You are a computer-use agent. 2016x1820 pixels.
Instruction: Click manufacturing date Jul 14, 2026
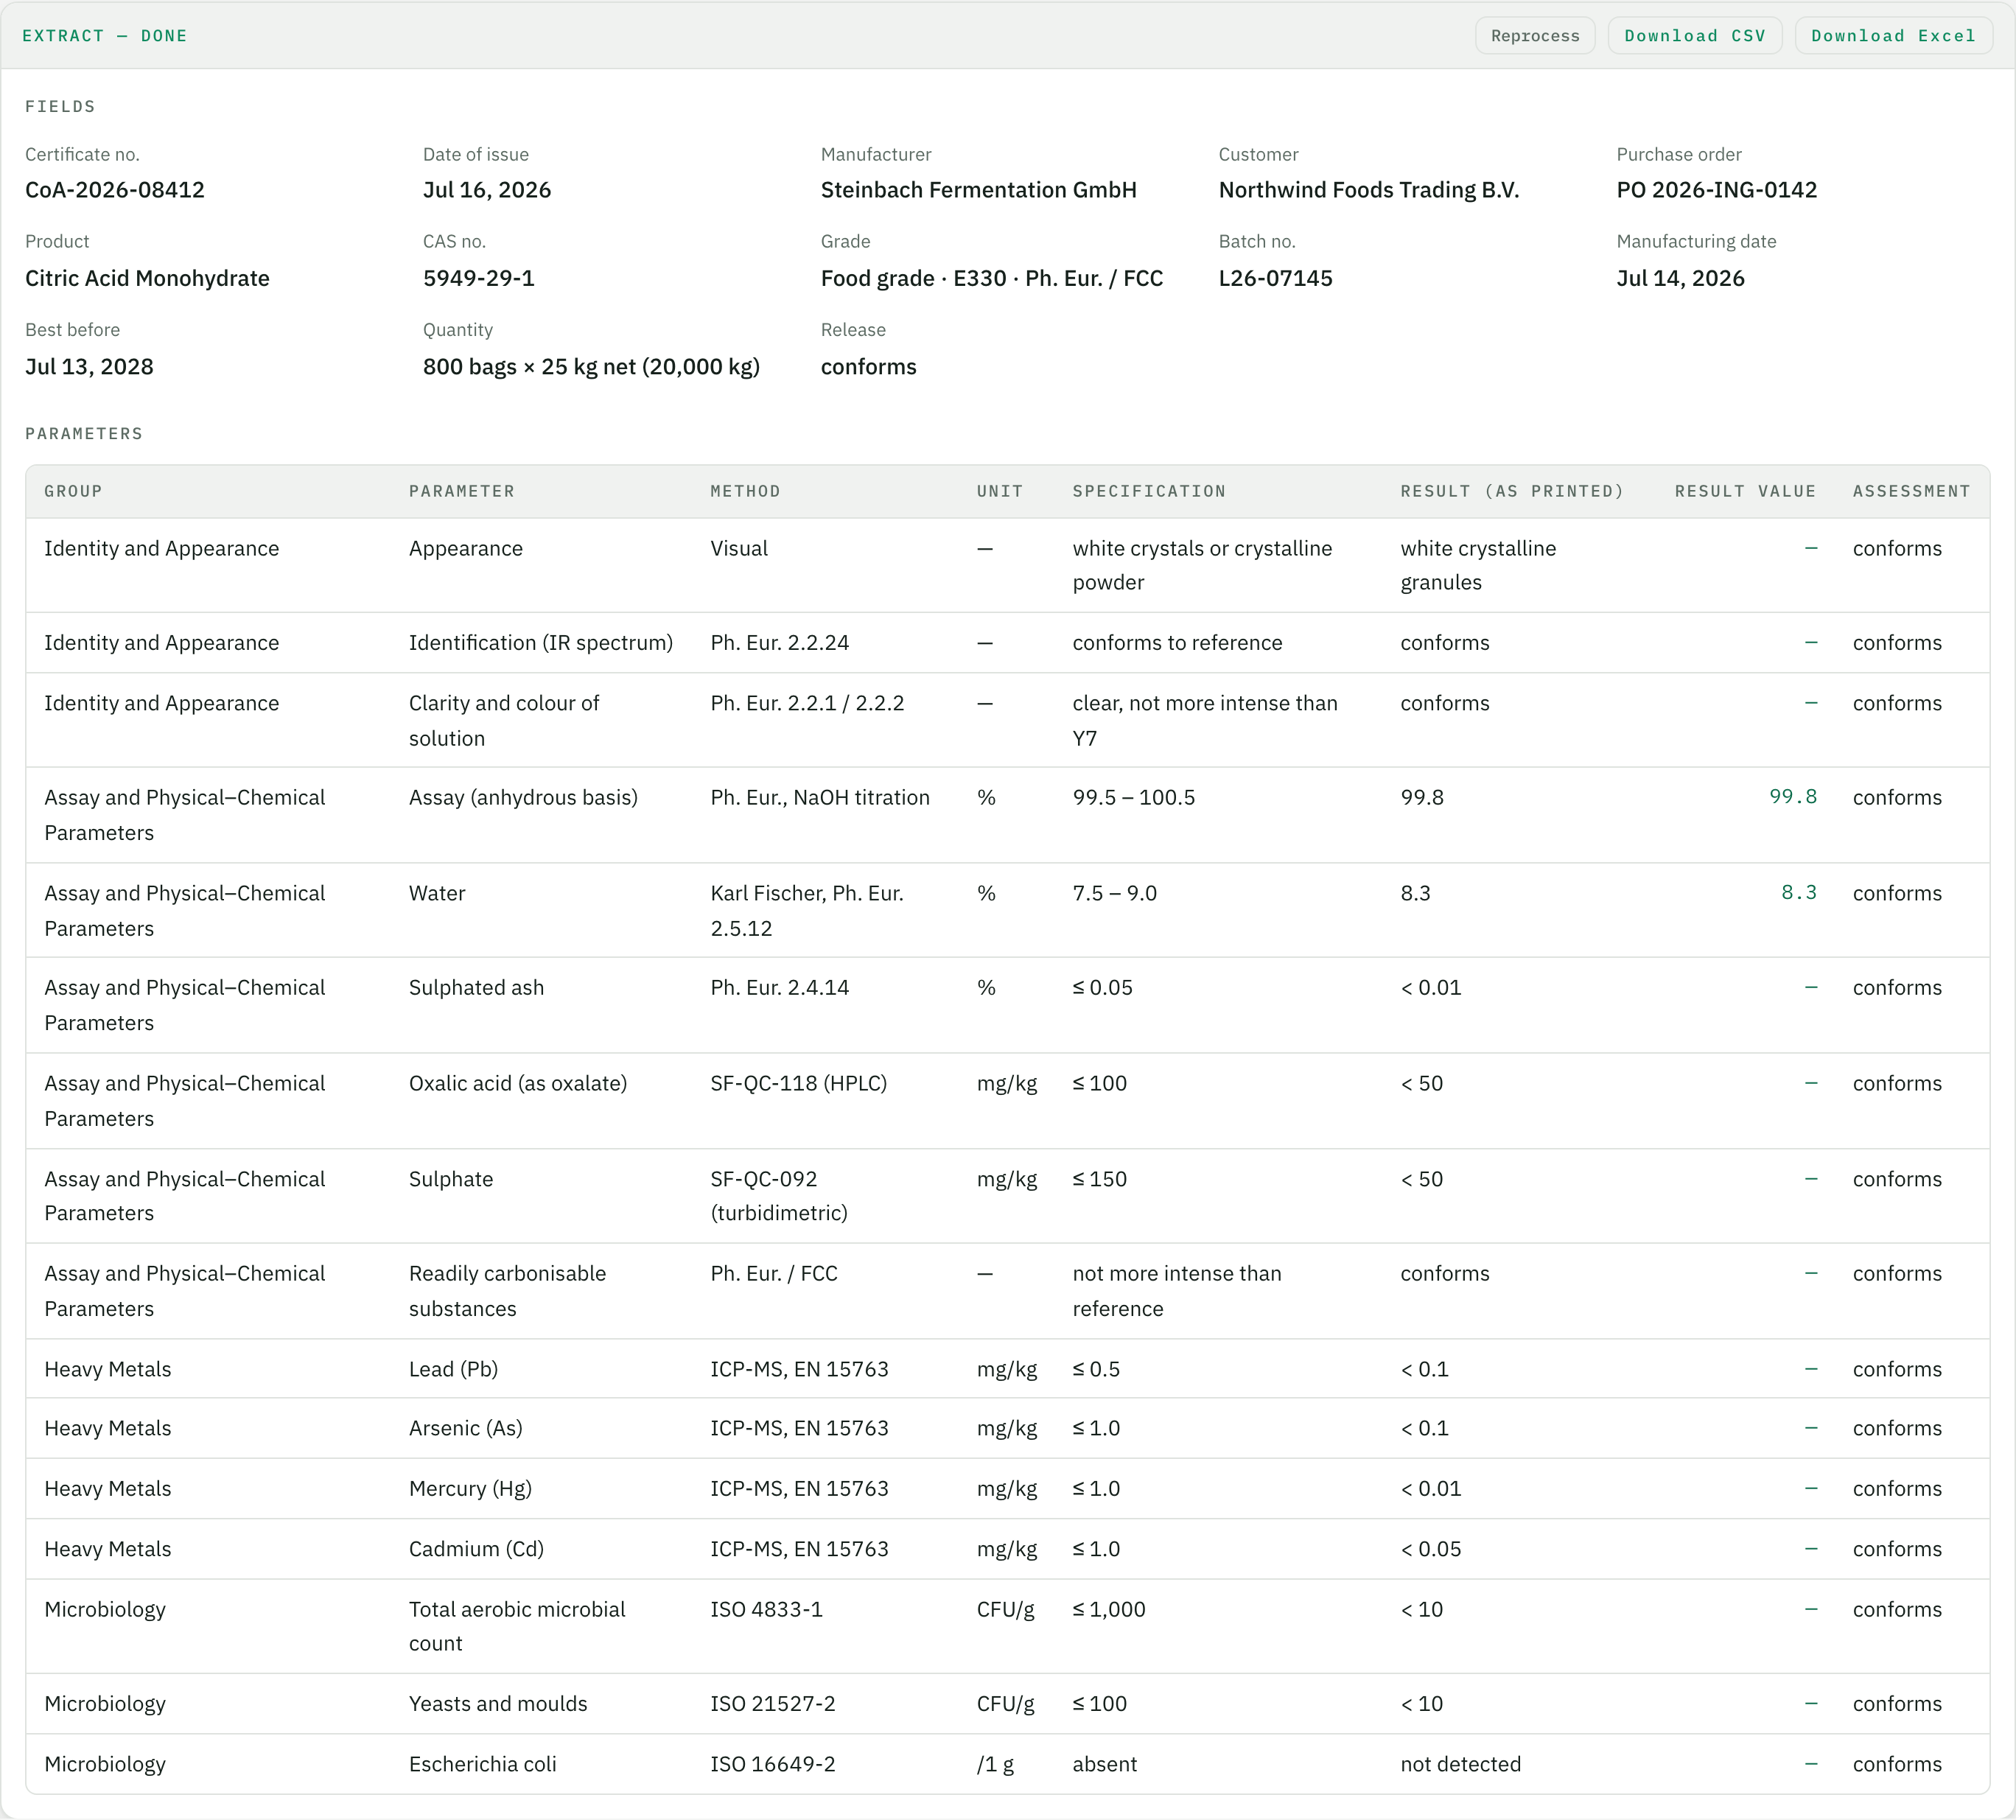[x=1681, y=278]
